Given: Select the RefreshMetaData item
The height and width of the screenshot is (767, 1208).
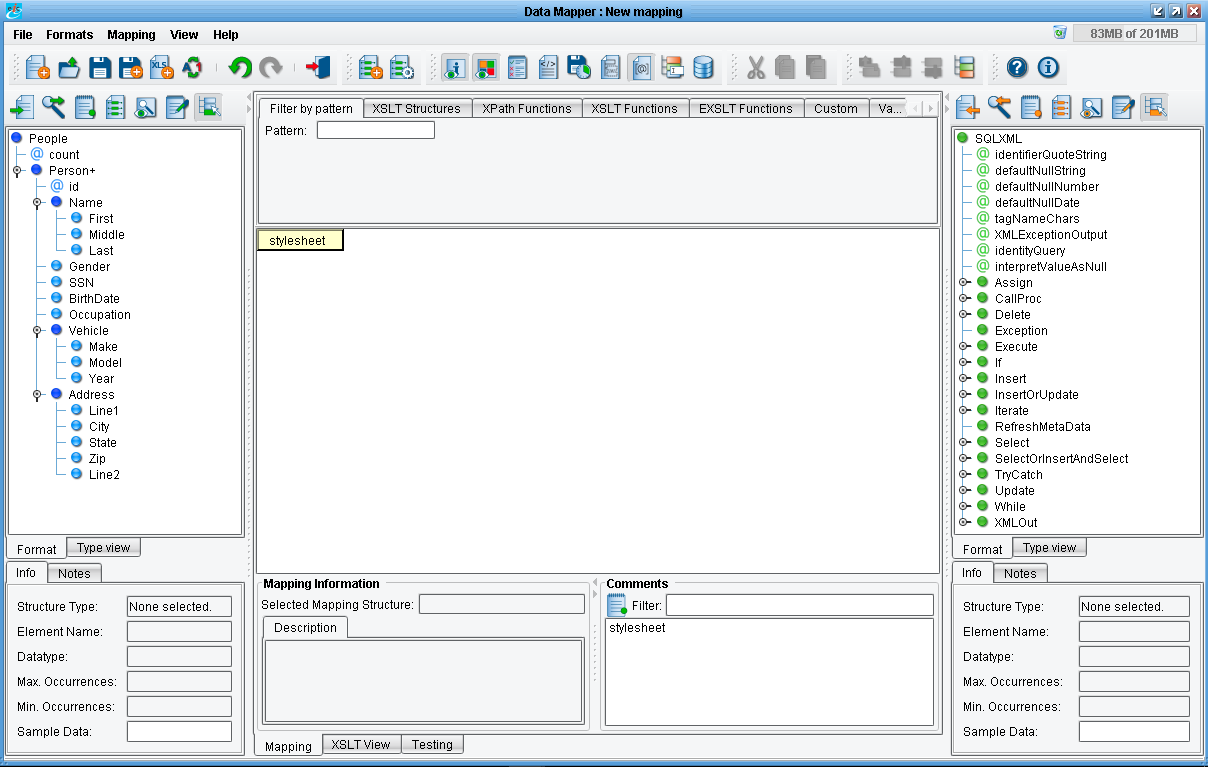Looking at the screenshot, I should 1042,427.
